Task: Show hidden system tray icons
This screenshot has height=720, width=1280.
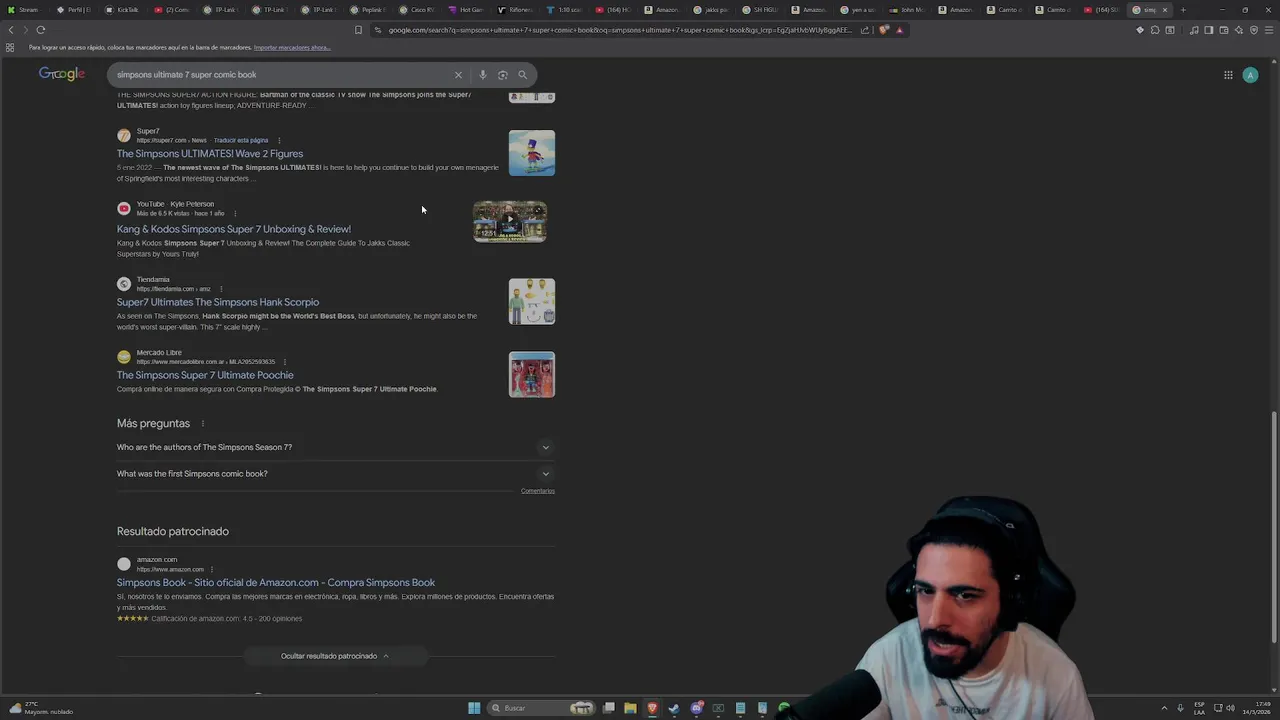Action: 1166,708
